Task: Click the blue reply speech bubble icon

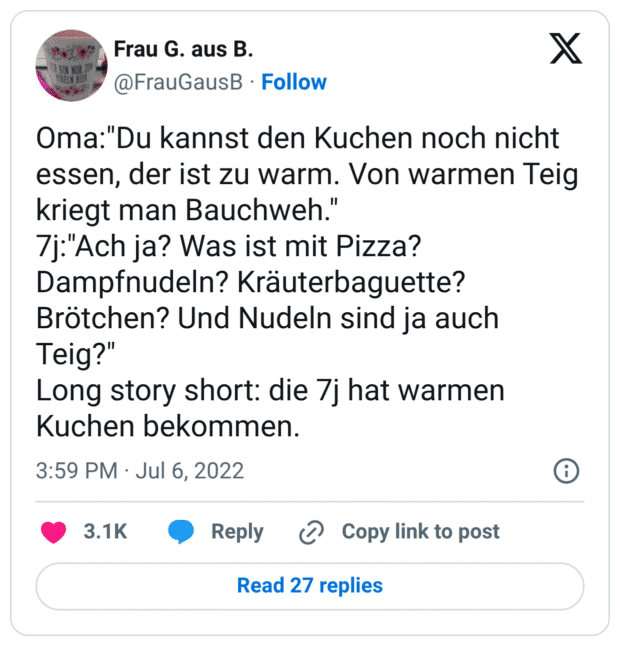Action: click(181, 532)
